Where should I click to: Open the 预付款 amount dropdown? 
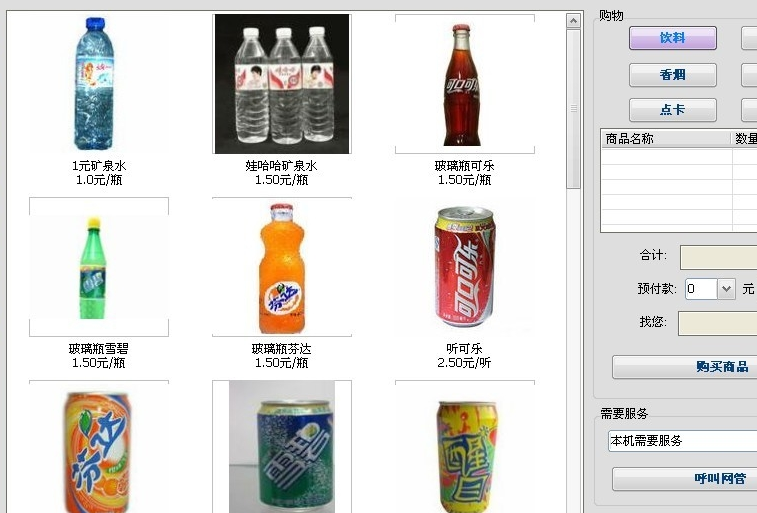726,289
